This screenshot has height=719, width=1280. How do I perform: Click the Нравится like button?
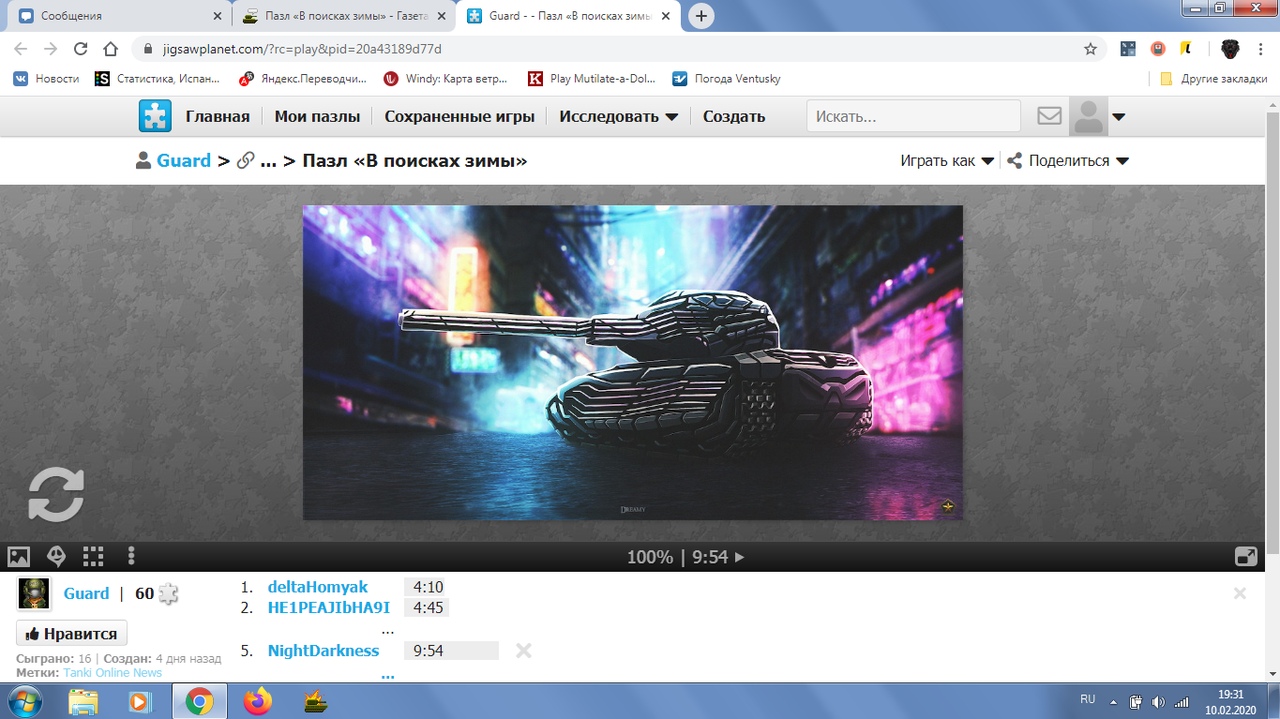click(72, 634)
